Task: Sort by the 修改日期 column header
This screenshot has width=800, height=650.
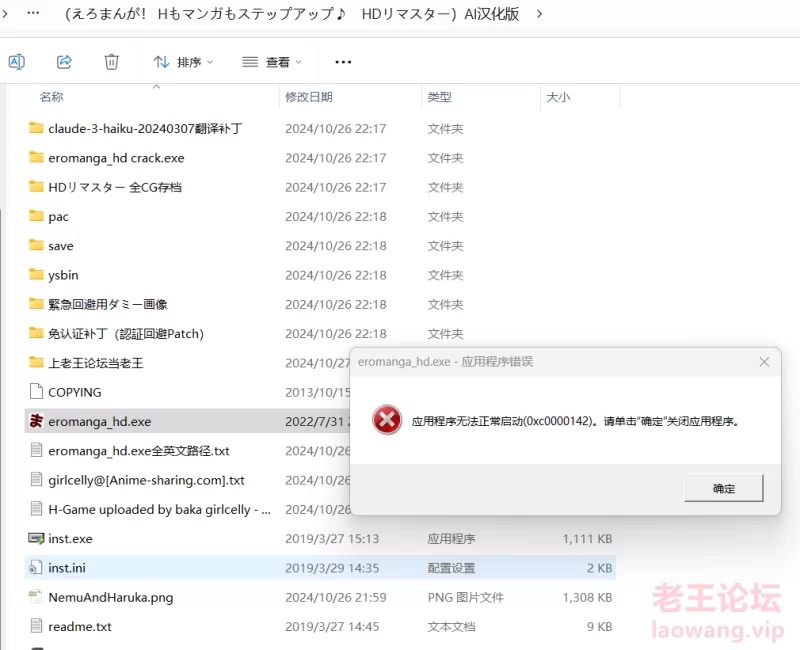Action: 309,97
